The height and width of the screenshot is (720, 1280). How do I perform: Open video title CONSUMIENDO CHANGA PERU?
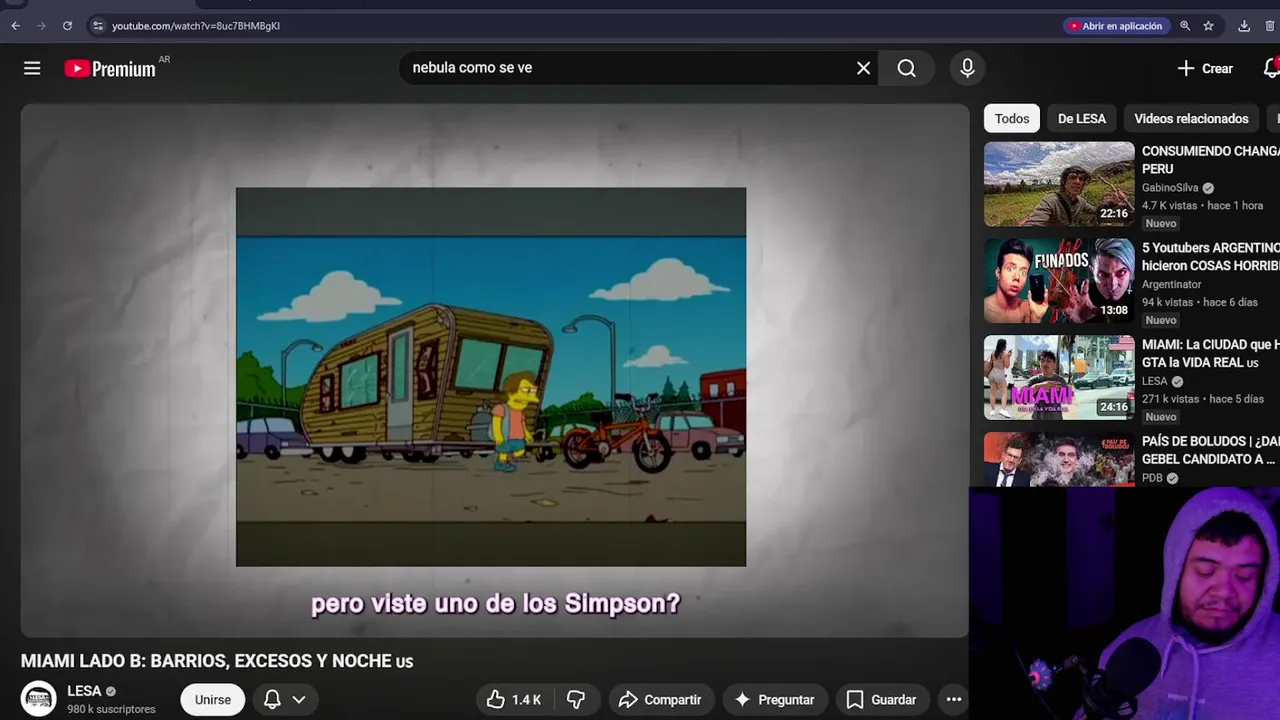point(1211,160)
